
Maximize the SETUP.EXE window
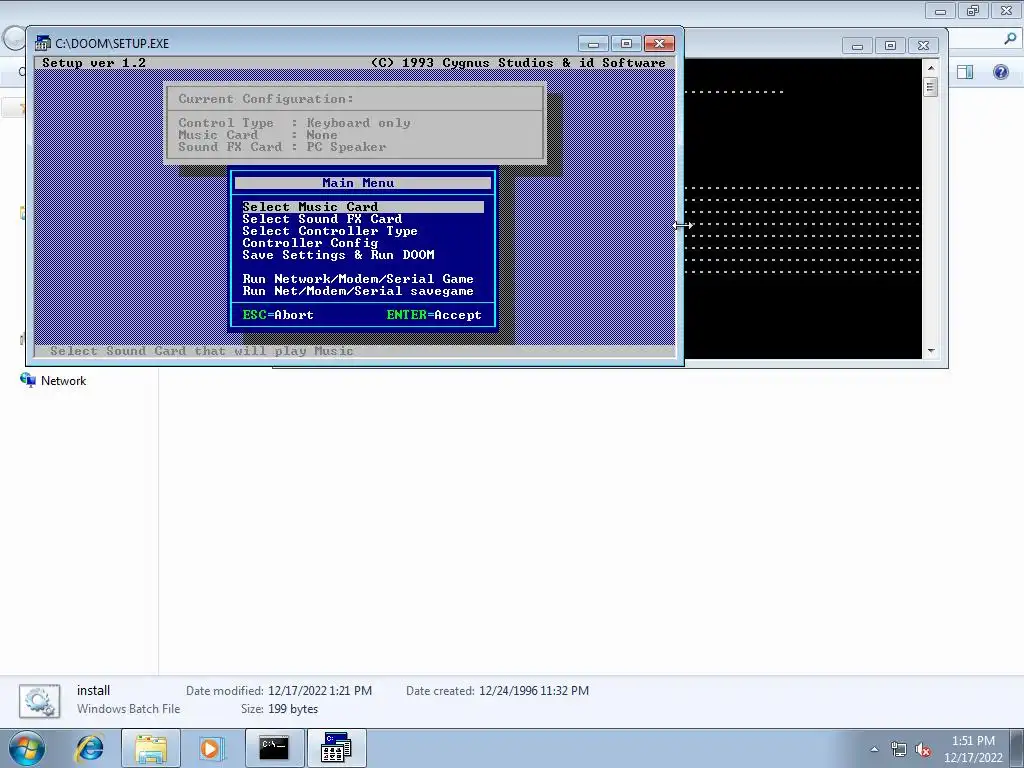[x=626, y=44]
